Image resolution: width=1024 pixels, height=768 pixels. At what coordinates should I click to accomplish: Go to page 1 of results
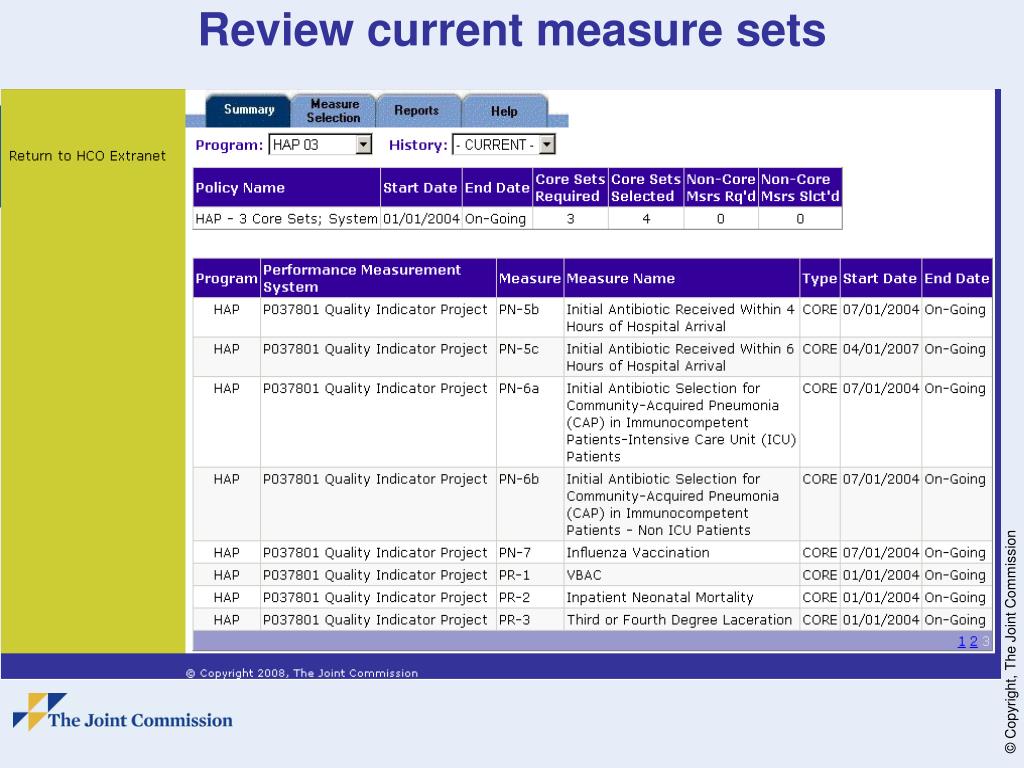961,642
